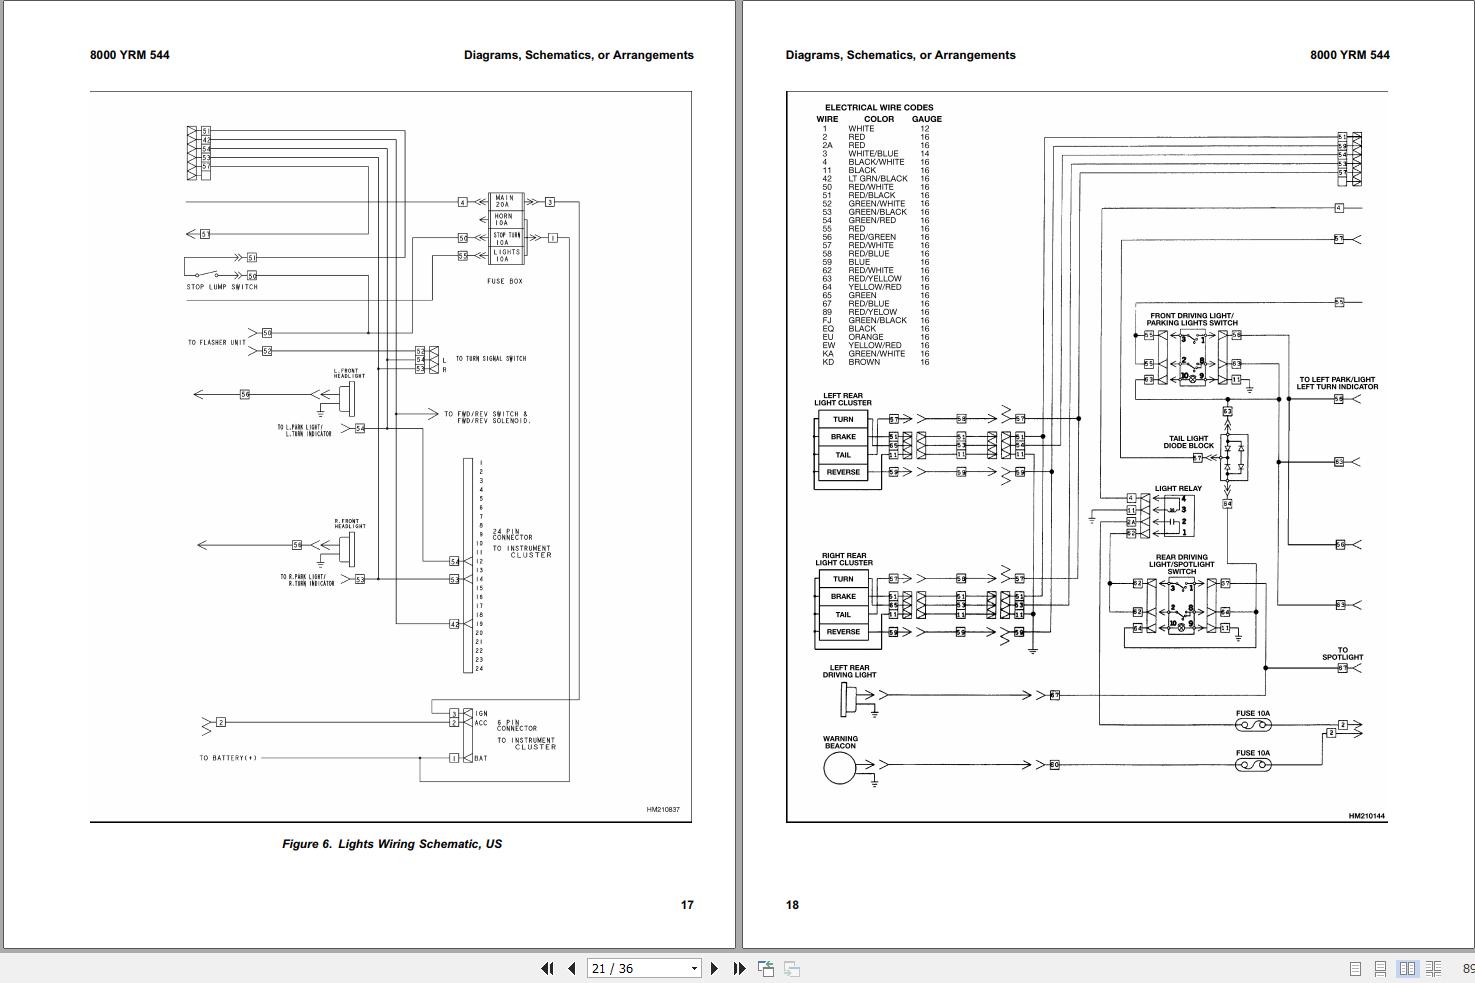This screenshot has width=1475, height=983.
Task: Go to the first page
Action: (x=547, y=968)
